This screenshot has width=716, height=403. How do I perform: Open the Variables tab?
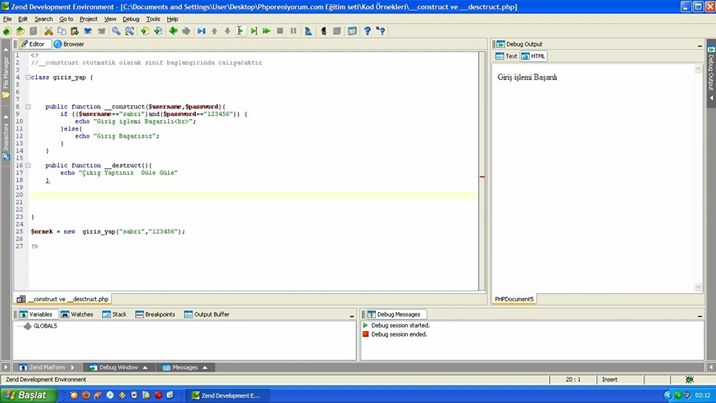(36, 314)
